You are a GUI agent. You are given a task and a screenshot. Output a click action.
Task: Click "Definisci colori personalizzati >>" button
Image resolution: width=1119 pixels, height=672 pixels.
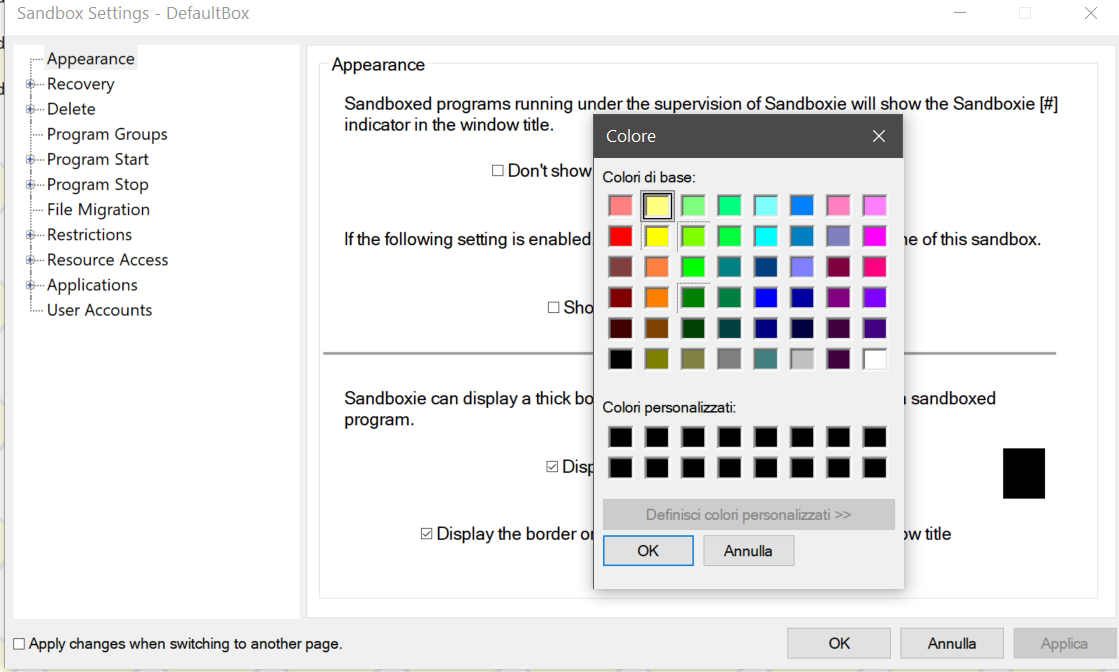point(749,514)
